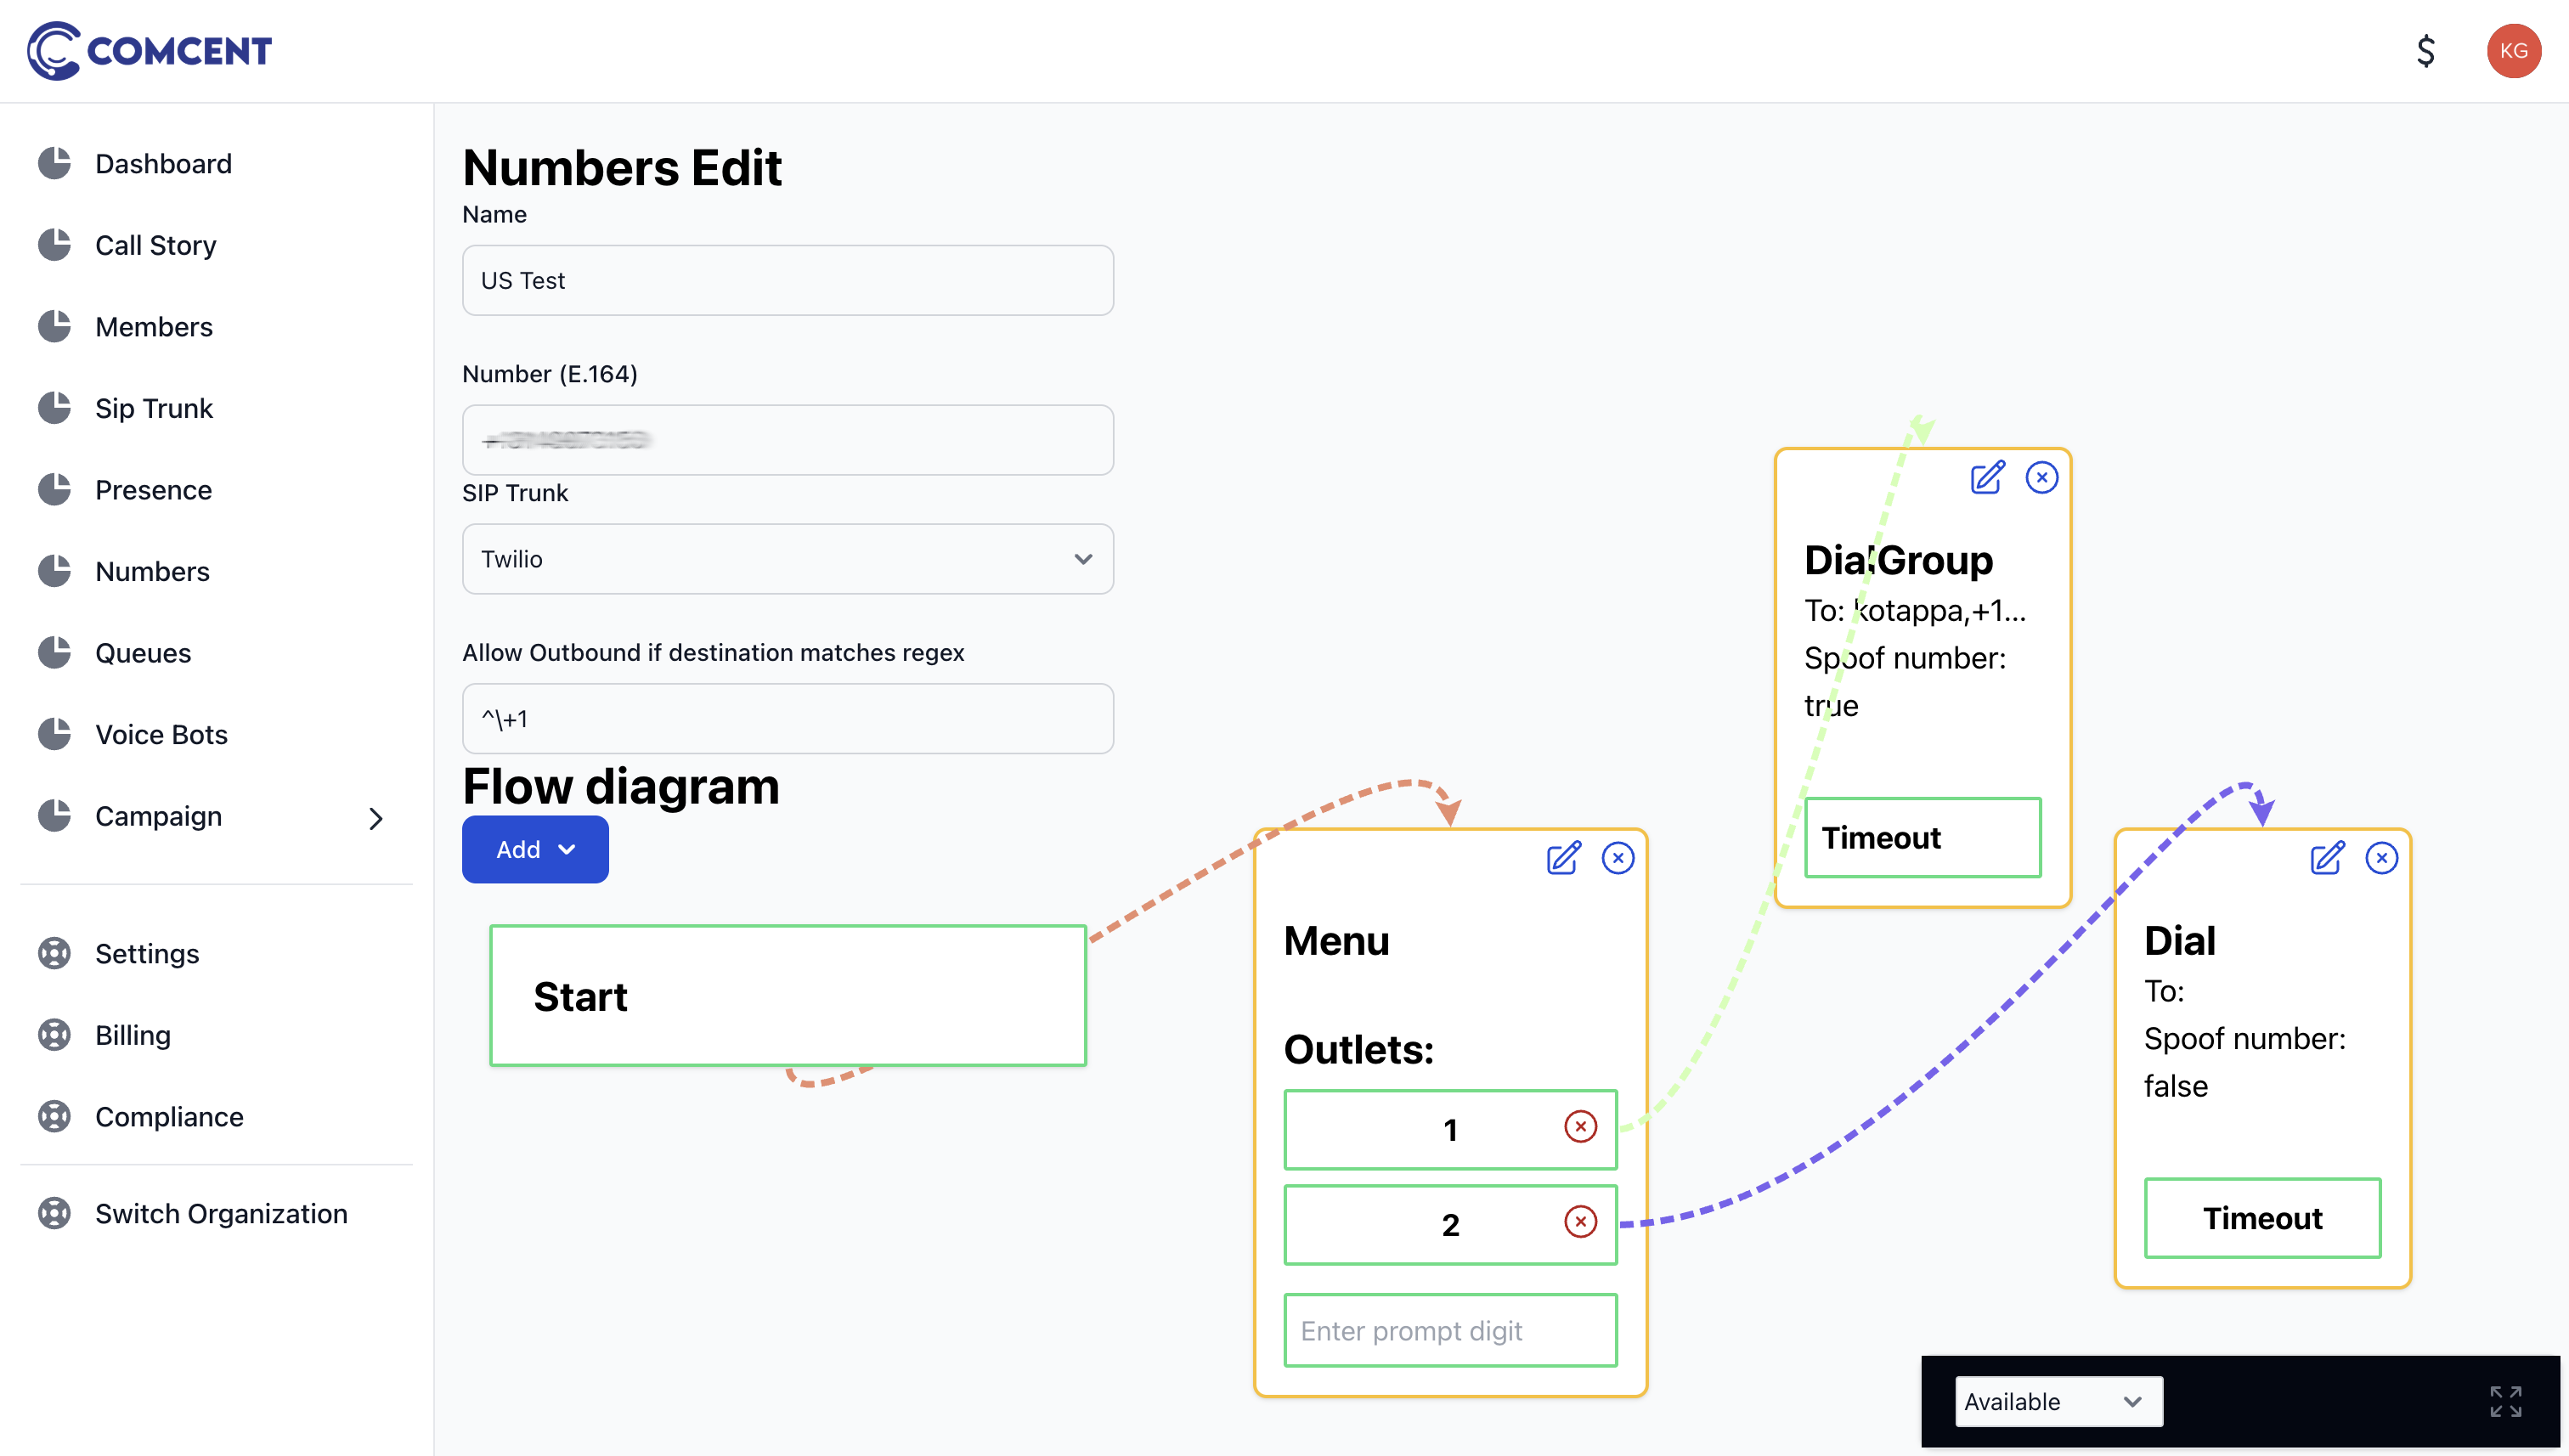Edit the DialGroup node with pencil icon
Screen dimensions: 2569x1456
pyautogui.click(x=1988, y=478)
